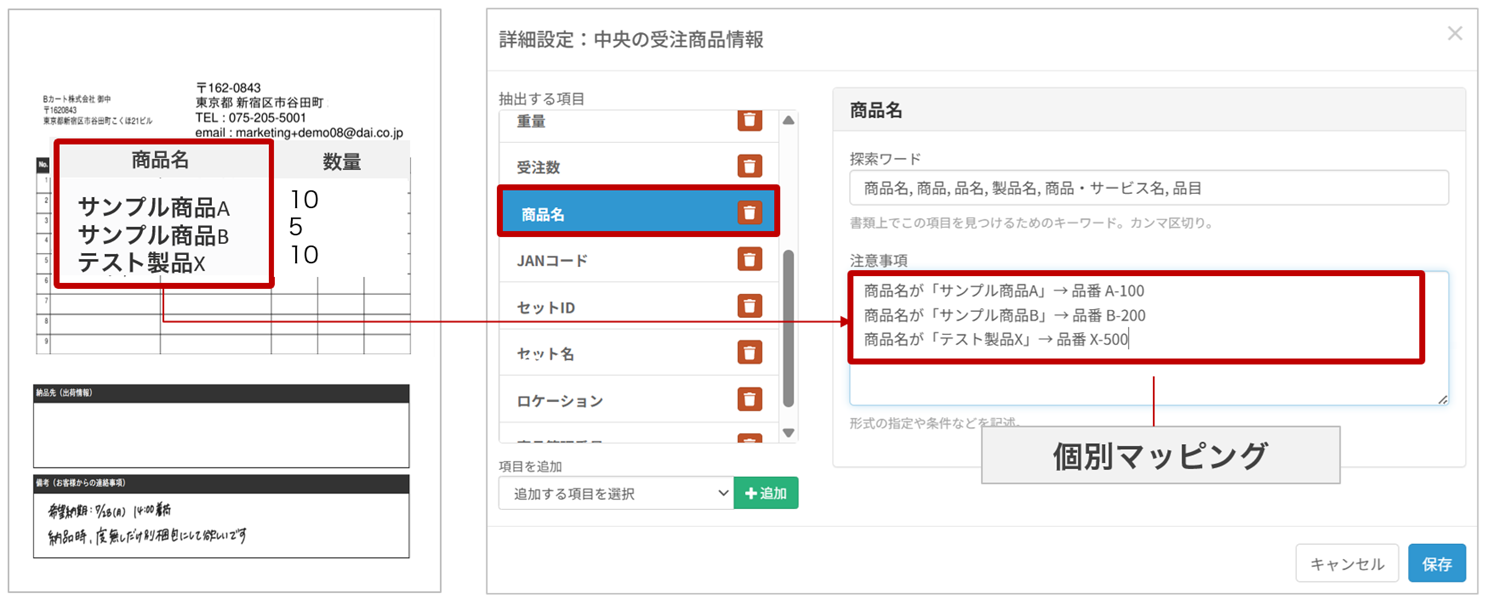Viewport: 1500px width, 610px height.
Task: Click into the 探索ワード input field
Action: click(1148, 188)
